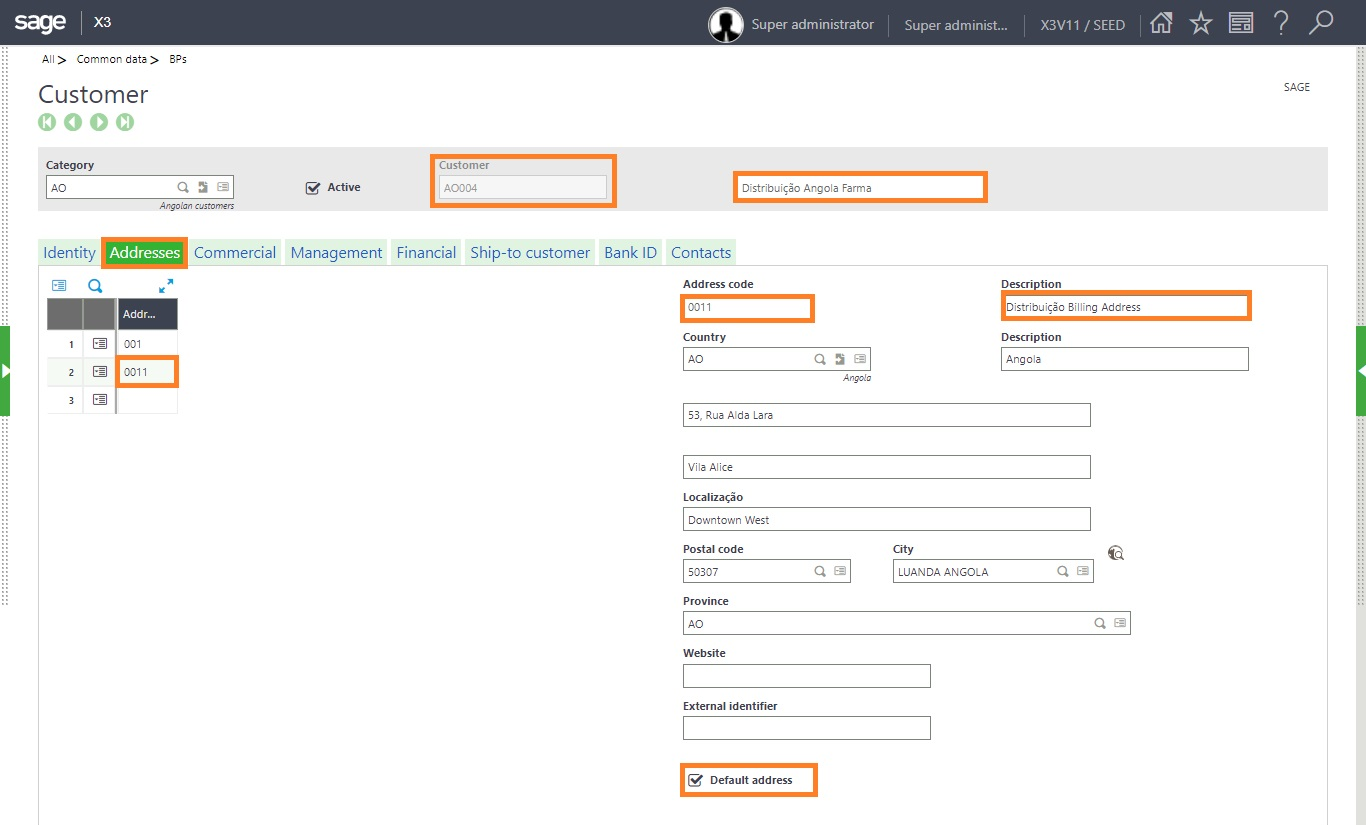Go to next customer record
This screenshot has width=1366, height=825.
point(99,122)
